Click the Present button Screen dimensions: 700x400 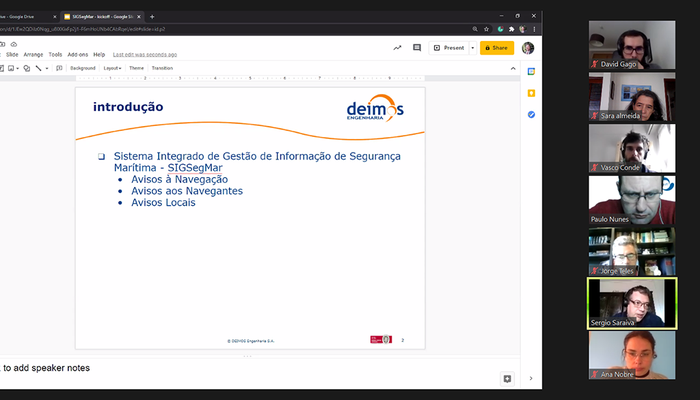point(449,47)
